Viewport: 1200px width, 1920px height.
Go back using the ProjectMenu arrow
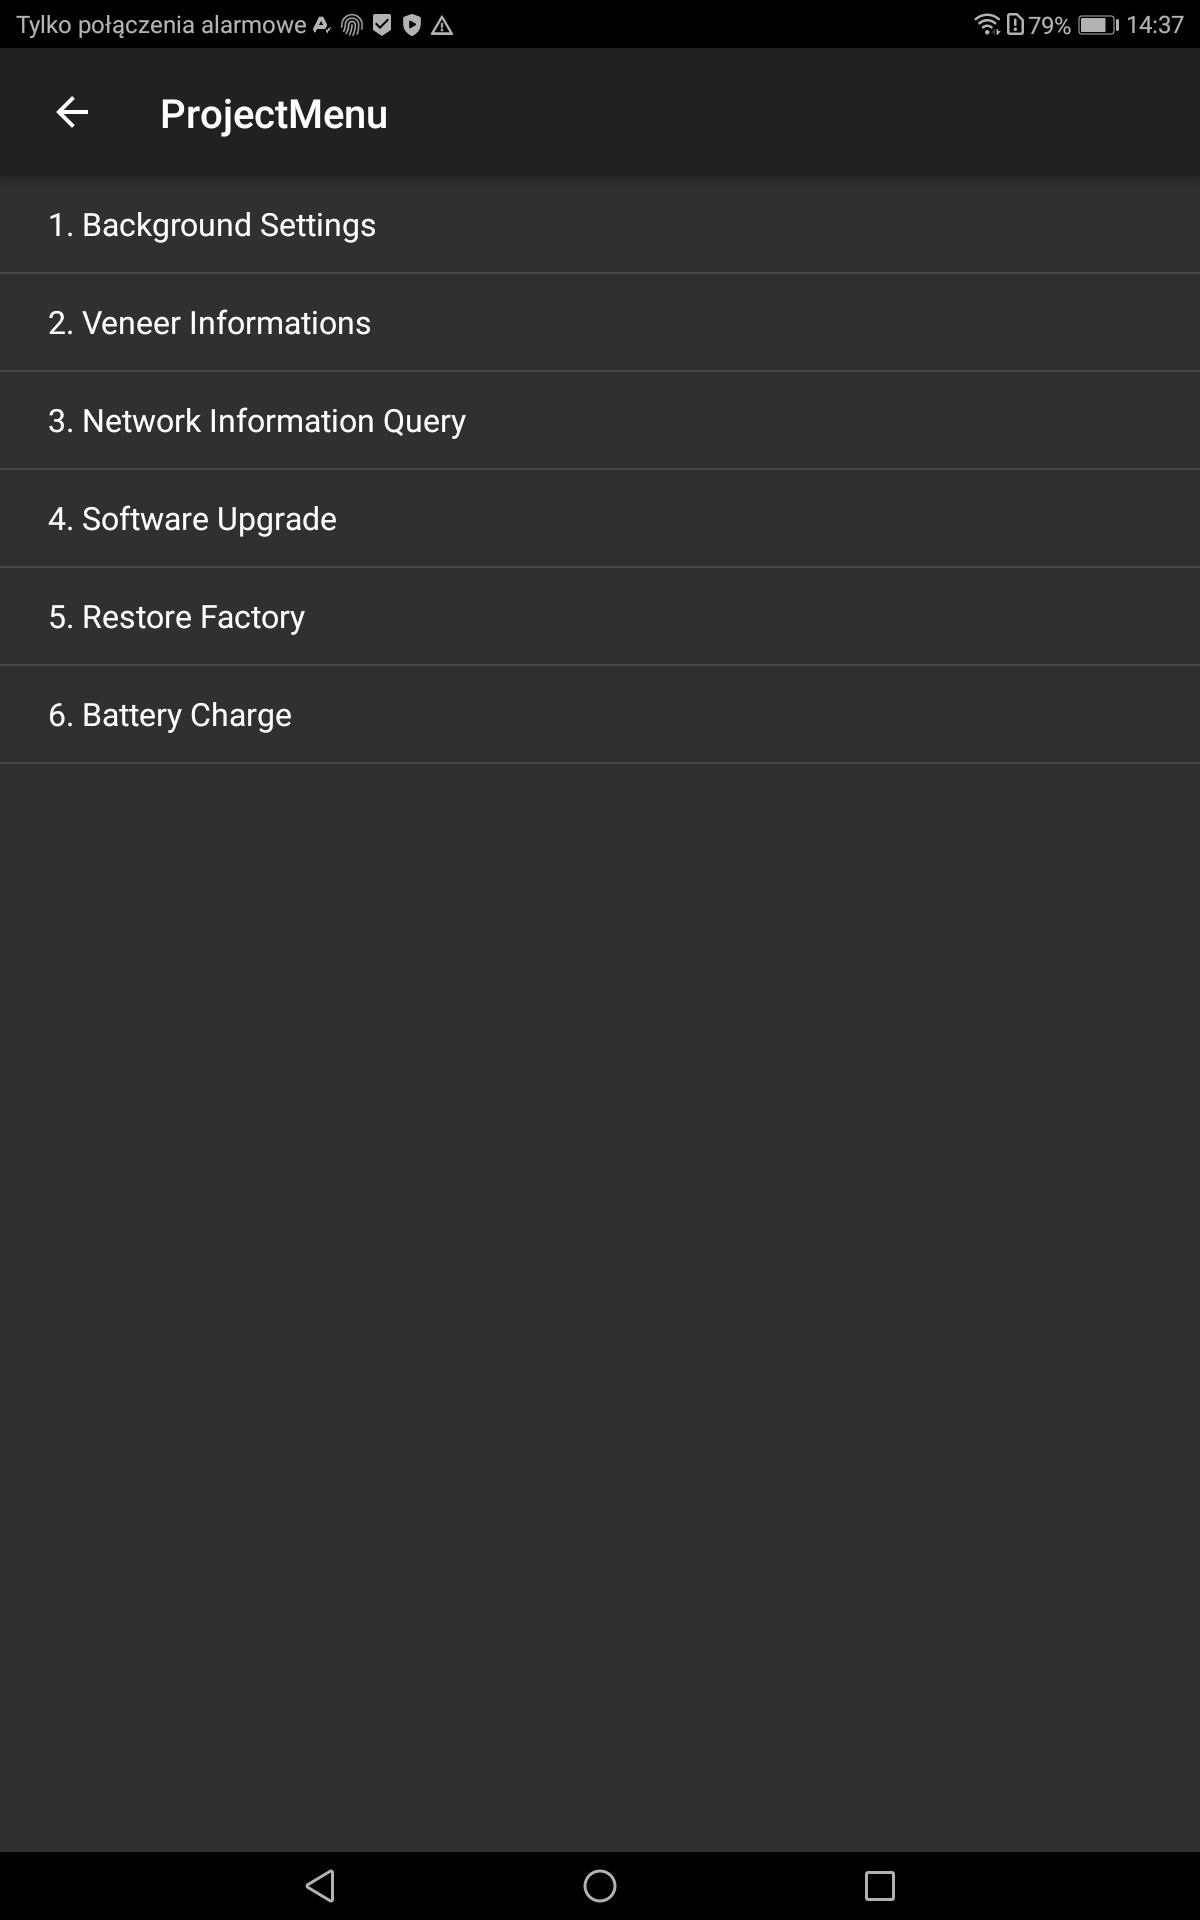click(x=72, y=112)
